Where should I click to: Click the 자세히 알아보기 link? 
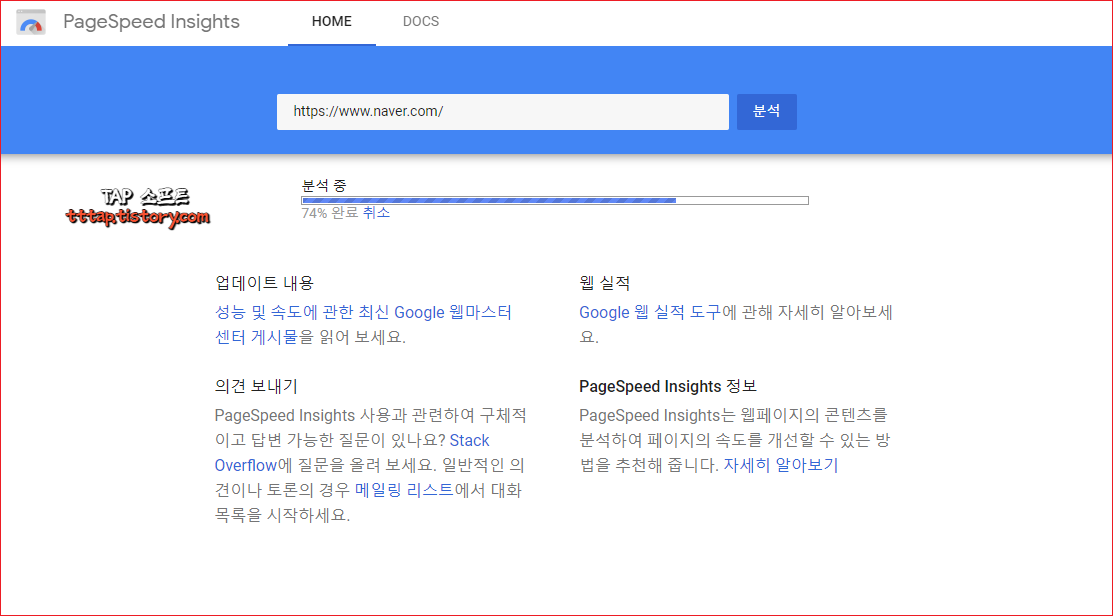pyautogui.click(x=781, y=466)
